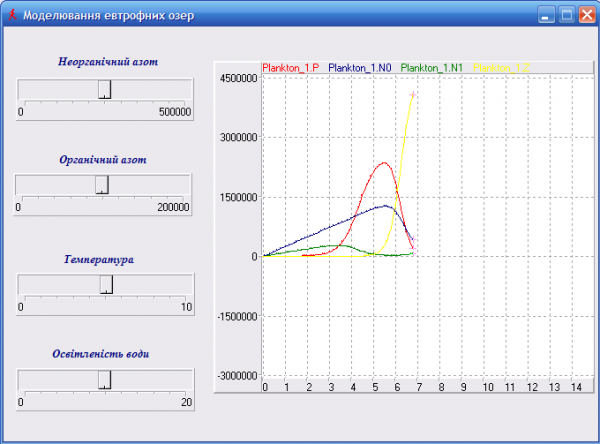Click the 200000 maximum value label
Viewport: 600px width, 444px height.
pos(173,207)
